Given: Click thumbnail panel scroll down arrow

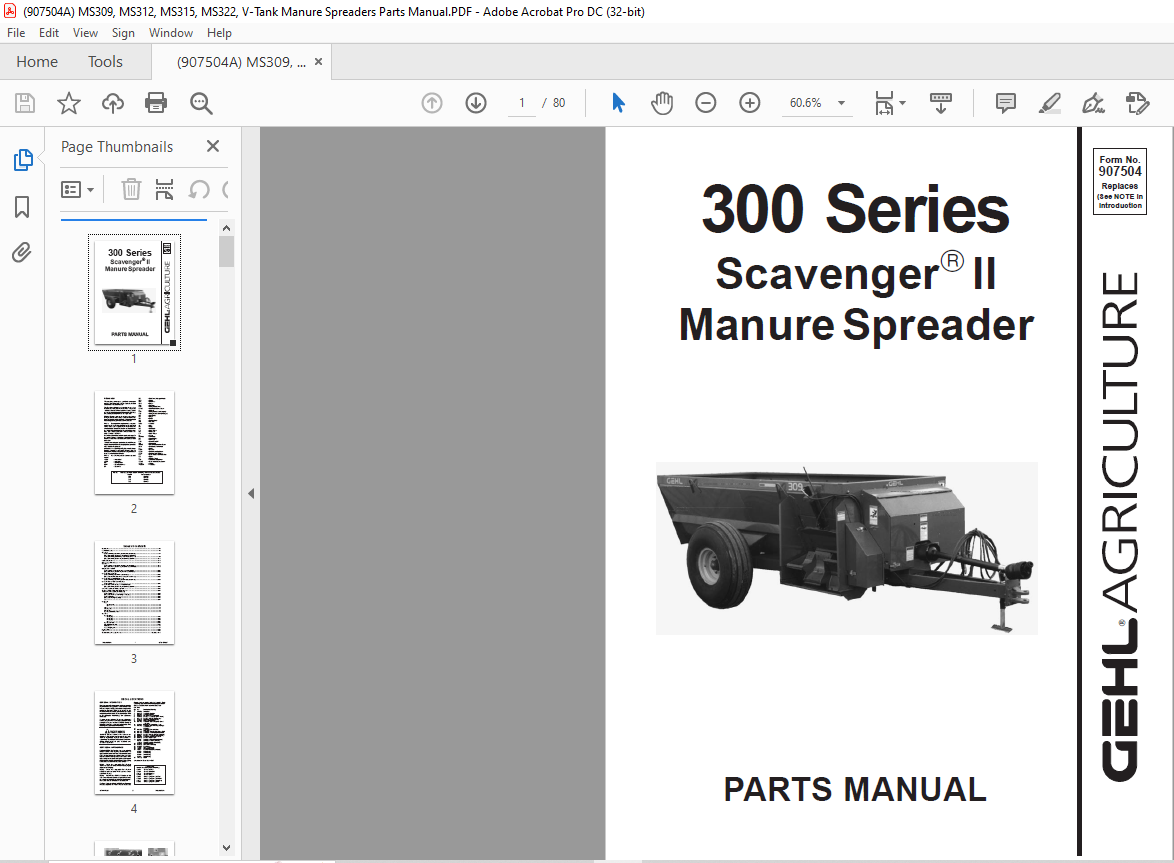Looking at the screenshot, I should coord(227,848).
